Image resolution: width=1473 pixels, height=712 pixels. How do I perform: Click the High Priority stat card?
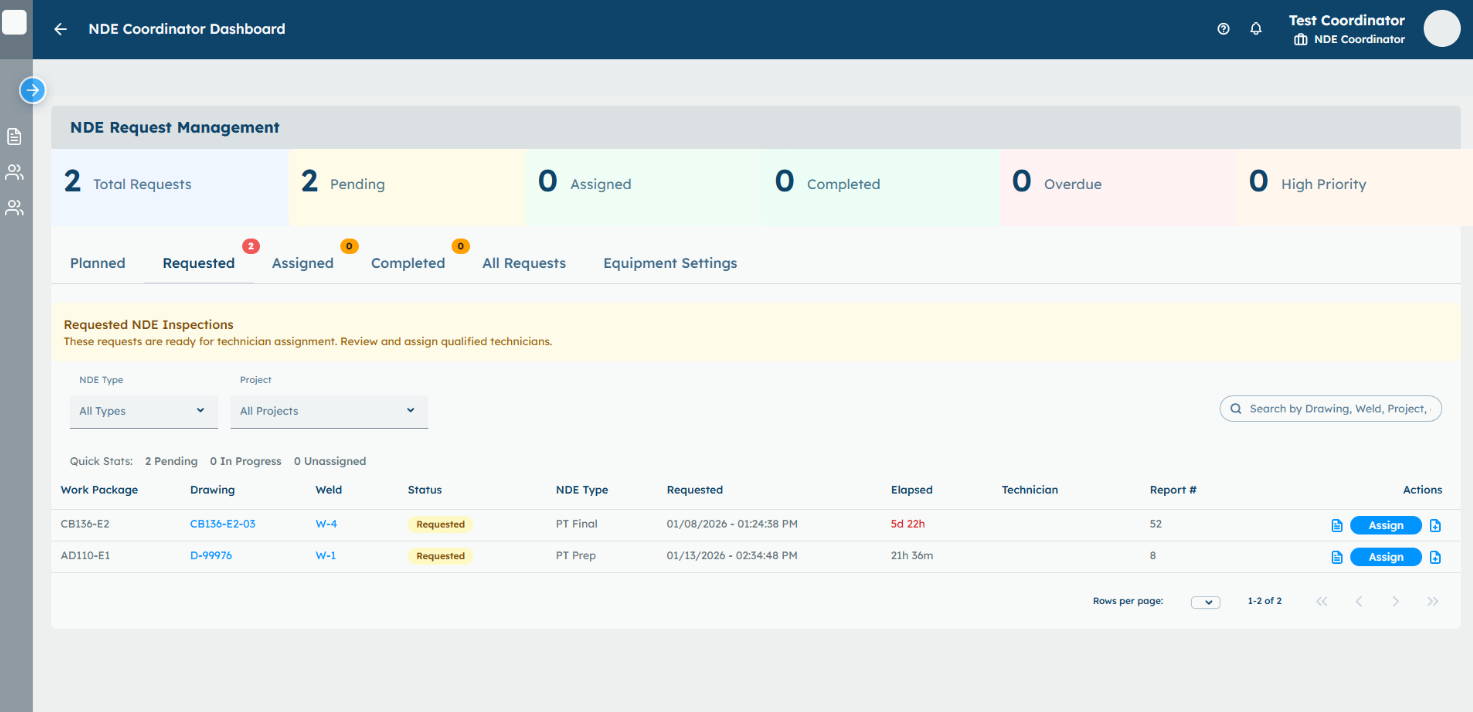[x=1355, y=187]
